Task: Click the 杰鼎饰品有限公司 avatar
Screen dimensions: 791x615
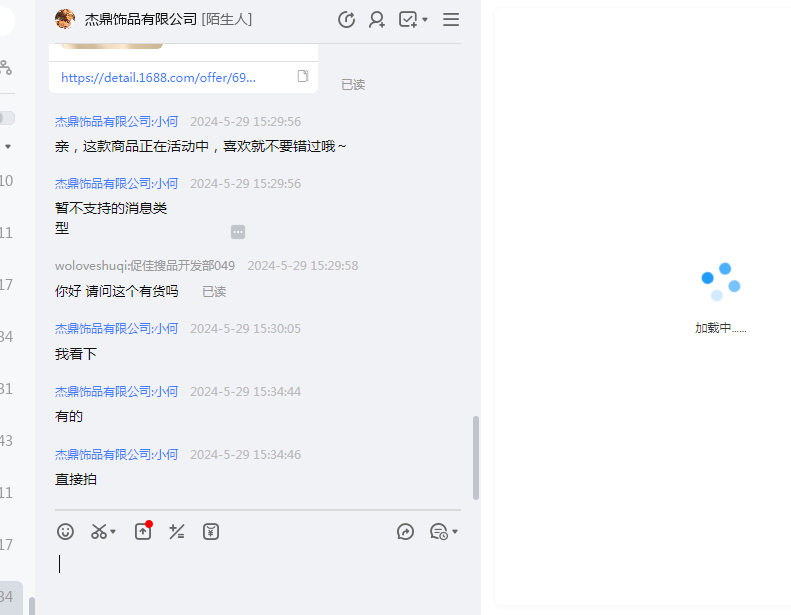Action: click(x=65, y=19)
